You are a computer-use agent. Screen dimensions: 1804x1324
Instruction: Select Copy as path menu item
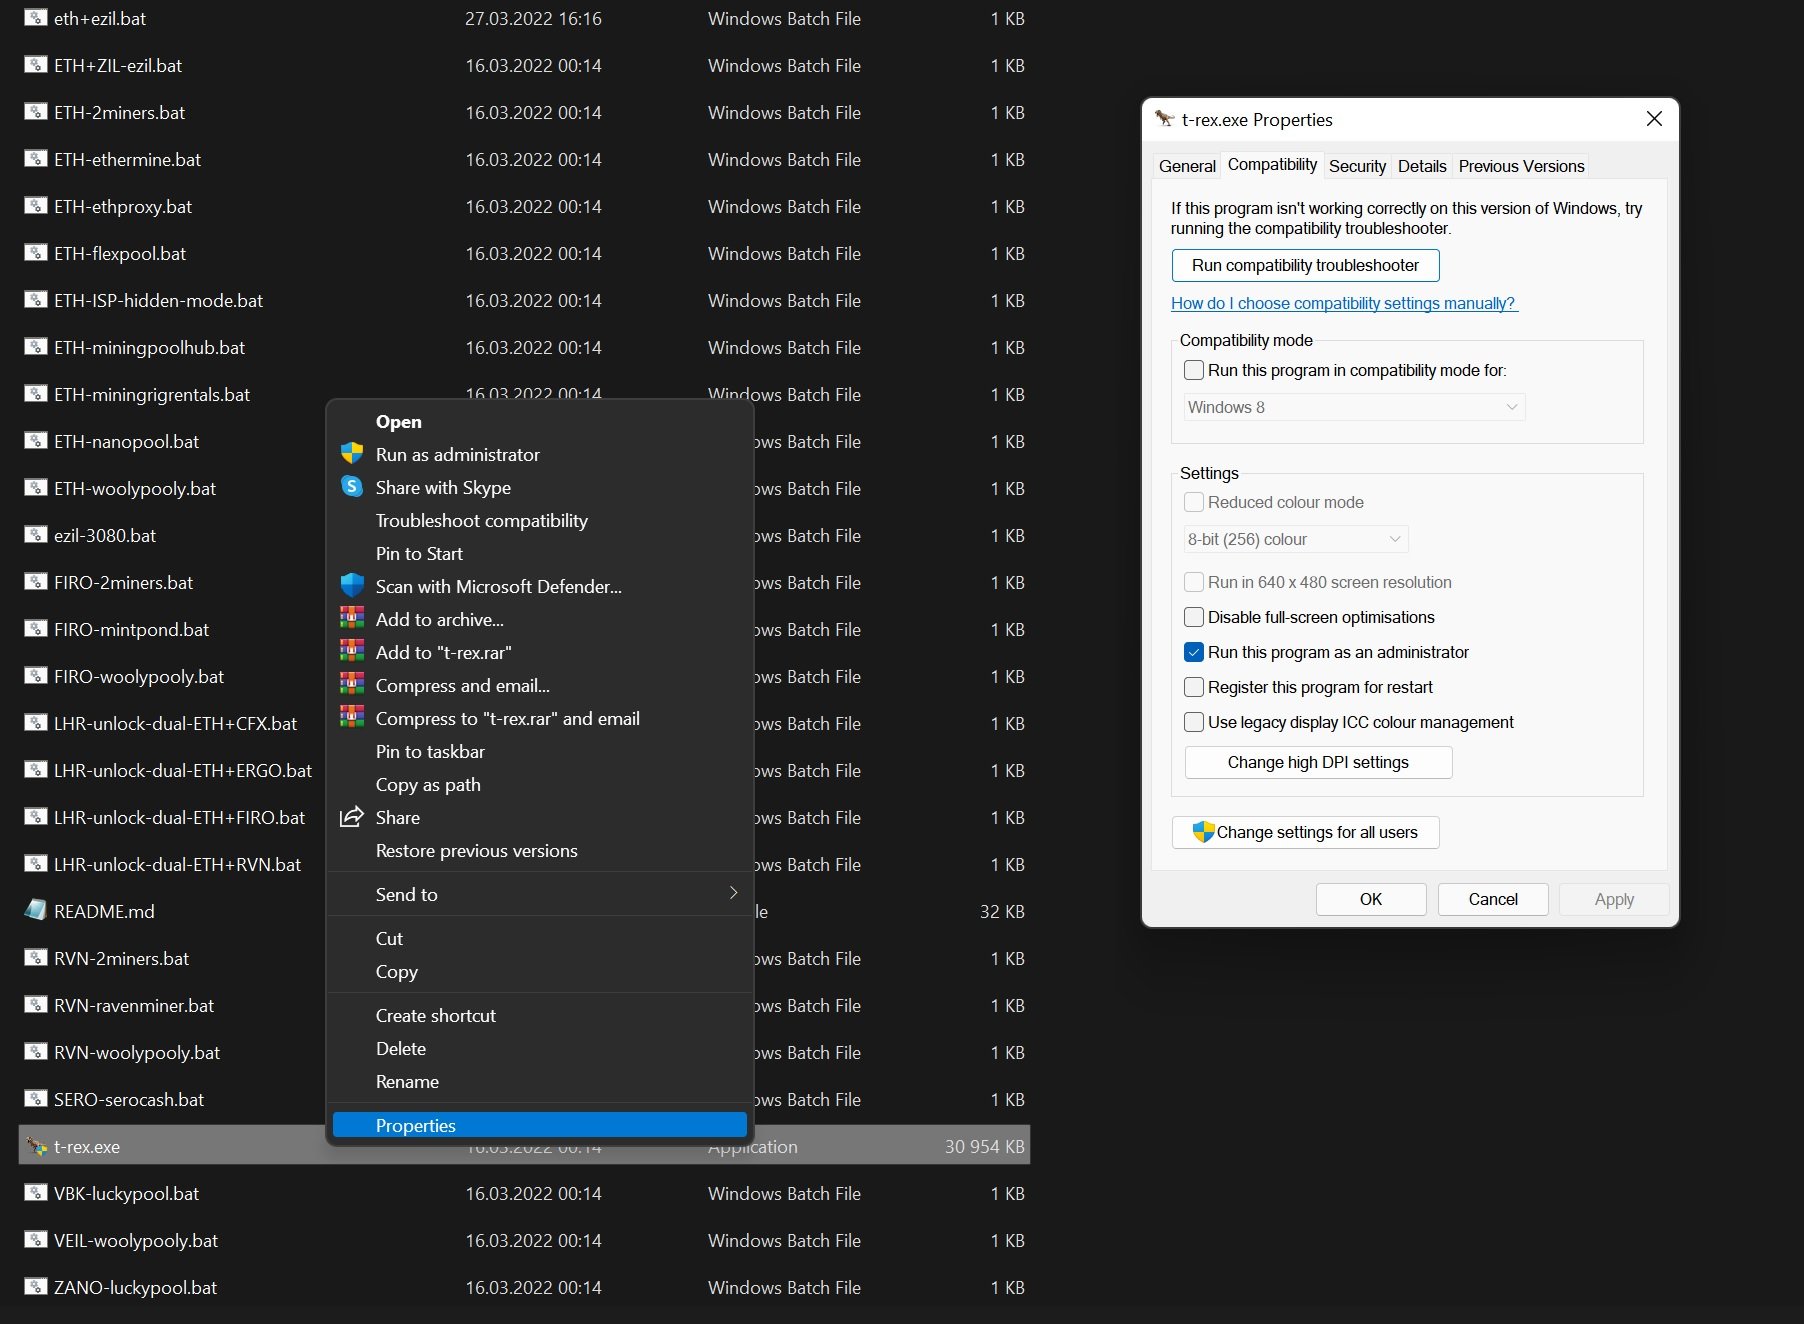[x=540, y=784]
